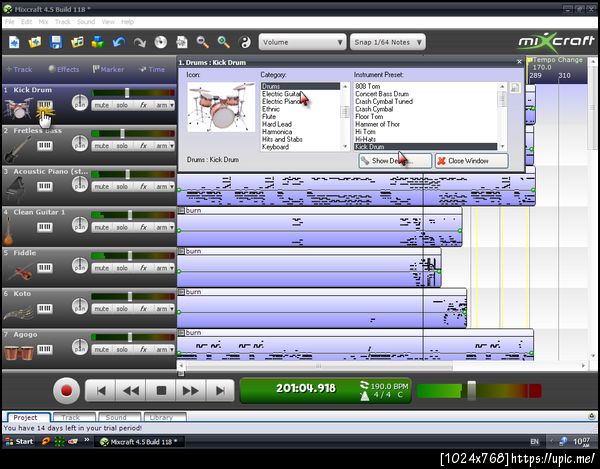Open the Snap 1/64 Notes dropdown

coord(387,42)
